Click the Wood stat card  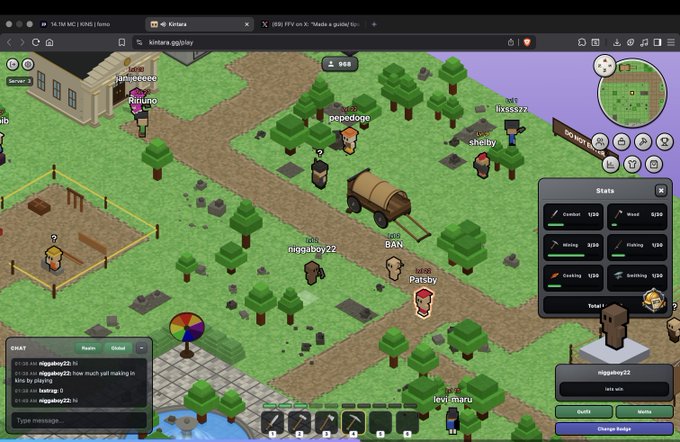click(637, 216)
